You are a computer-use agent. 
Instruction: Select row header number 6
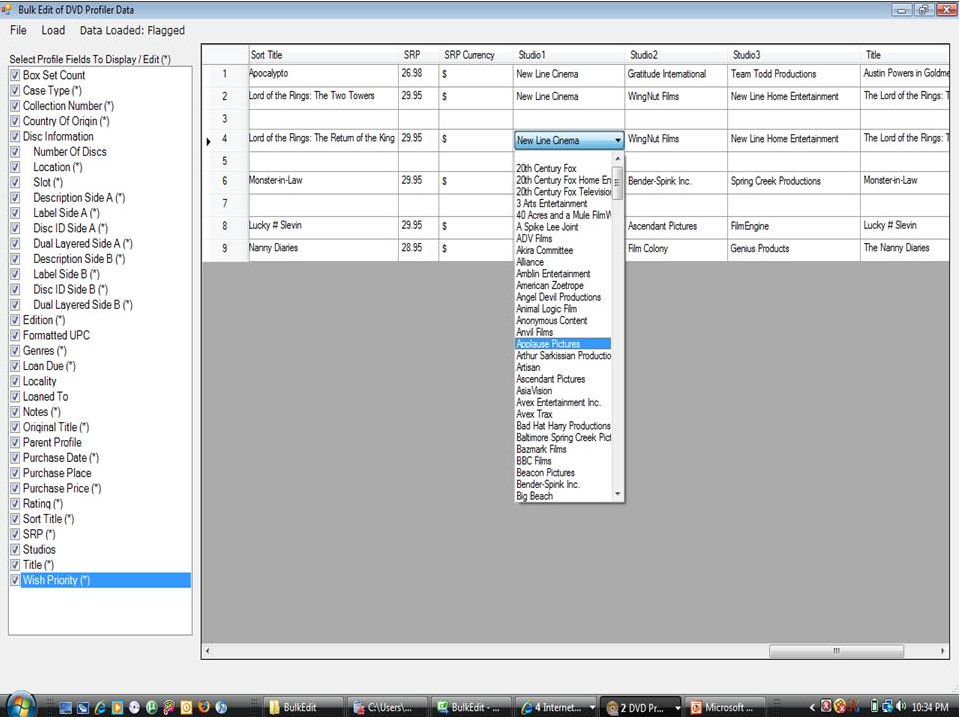click(x=225, y=181)
